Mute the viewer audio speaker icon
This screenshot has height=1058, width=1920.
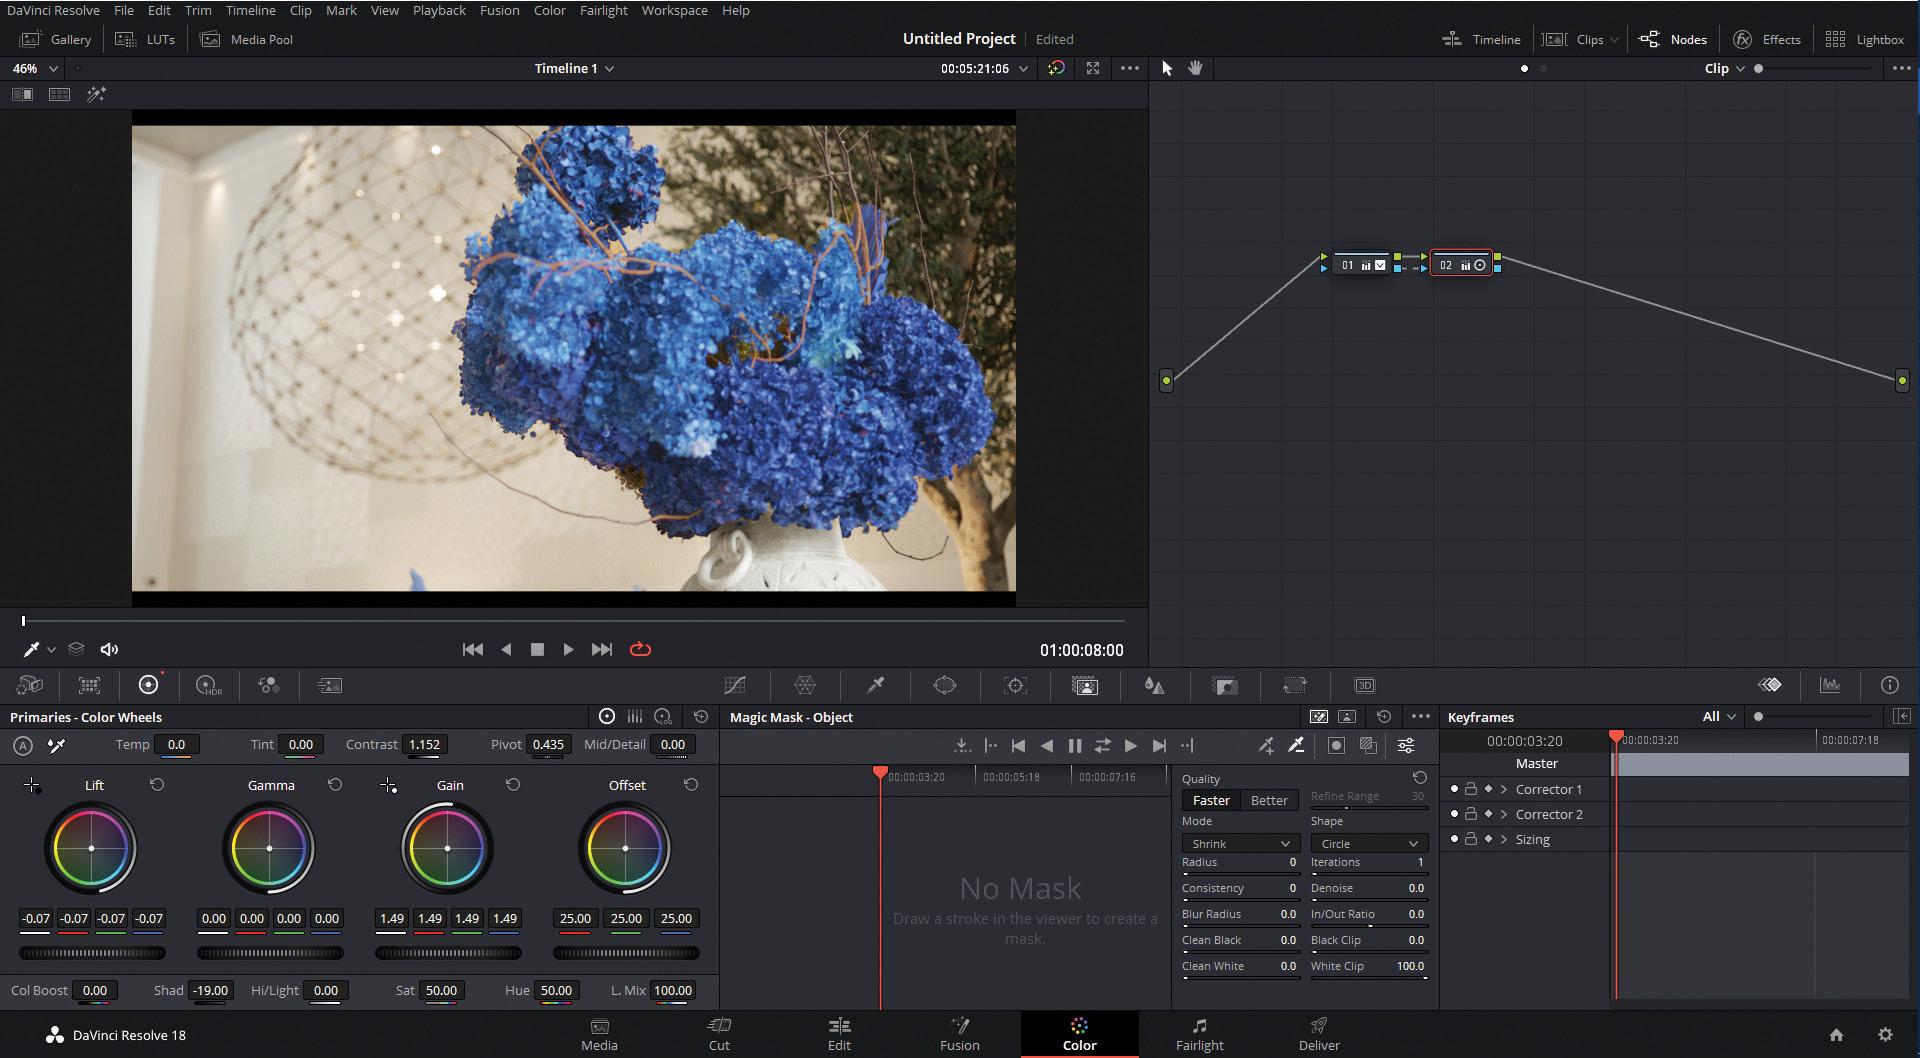109,649
